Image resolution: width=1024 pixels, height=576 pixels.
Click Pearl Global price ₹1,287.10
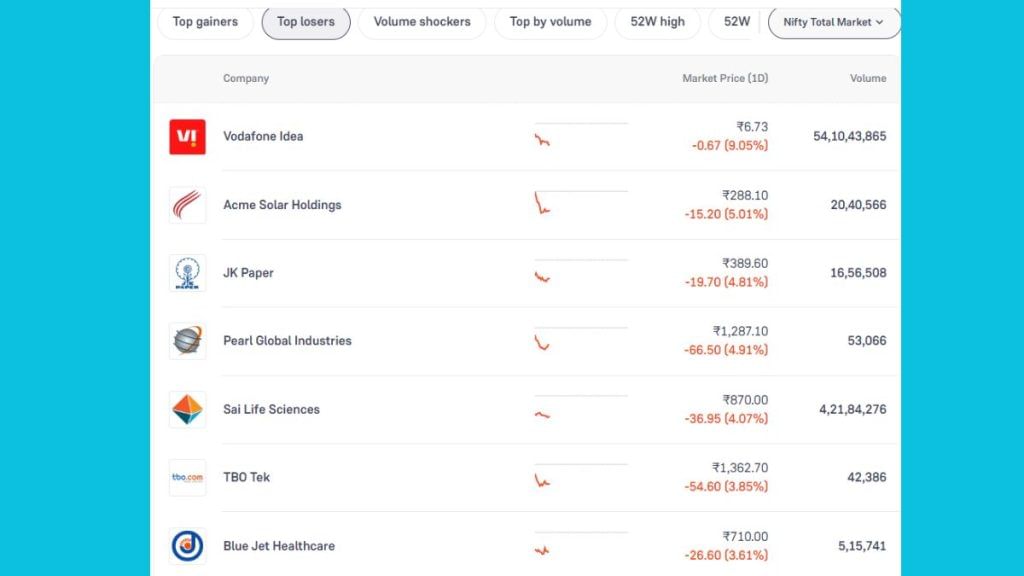[x=741, y=331]
